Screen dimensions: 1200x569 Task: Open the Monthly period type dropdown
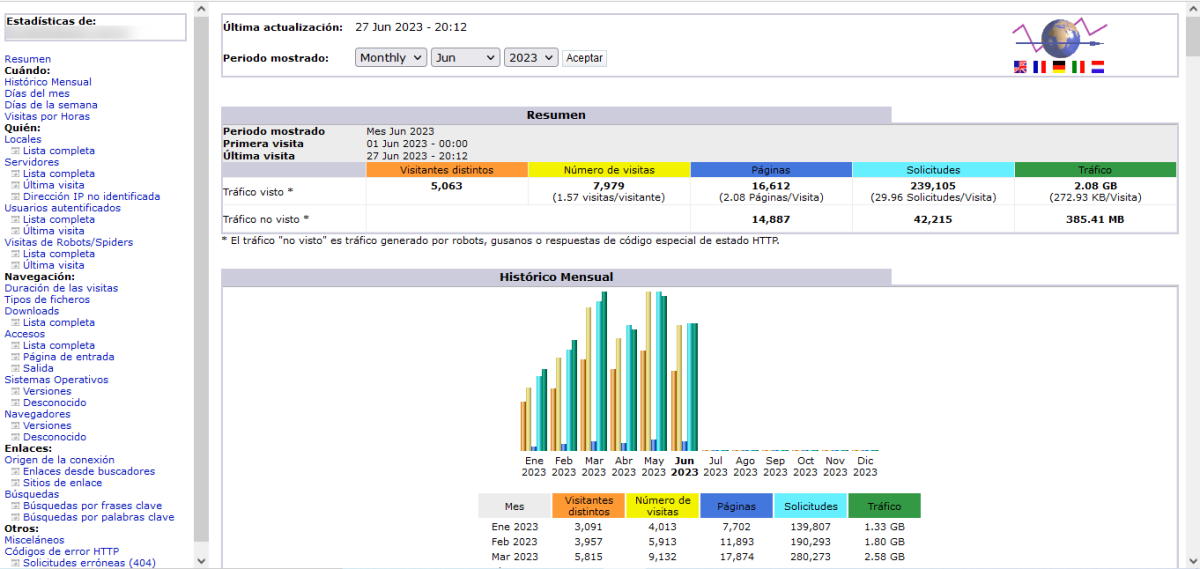point(390,58)
